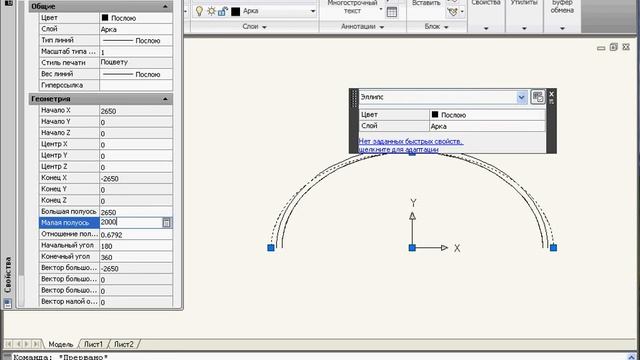Click customize icon in quick properties panel
This screenshot has height=360, width=640.
point(538,97)
